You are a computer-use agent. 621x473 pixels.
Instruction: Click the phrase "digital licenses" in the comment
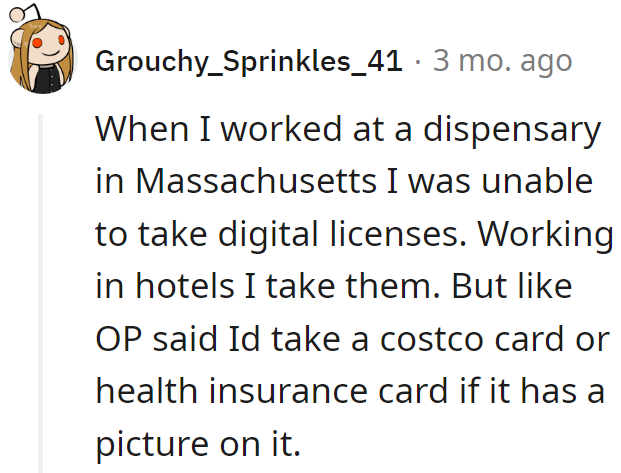(342, 234)
